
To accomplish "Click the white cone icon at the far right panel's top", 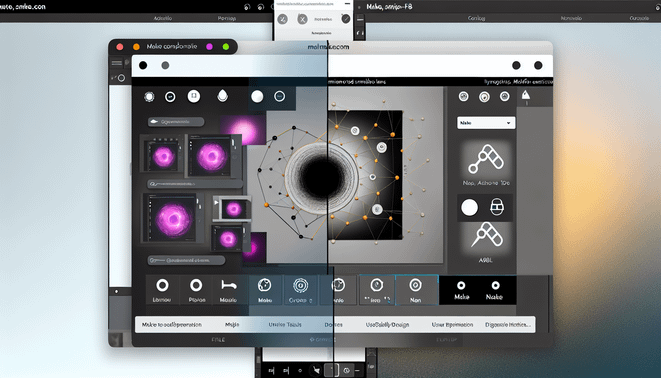I will [x=526, y=95].
